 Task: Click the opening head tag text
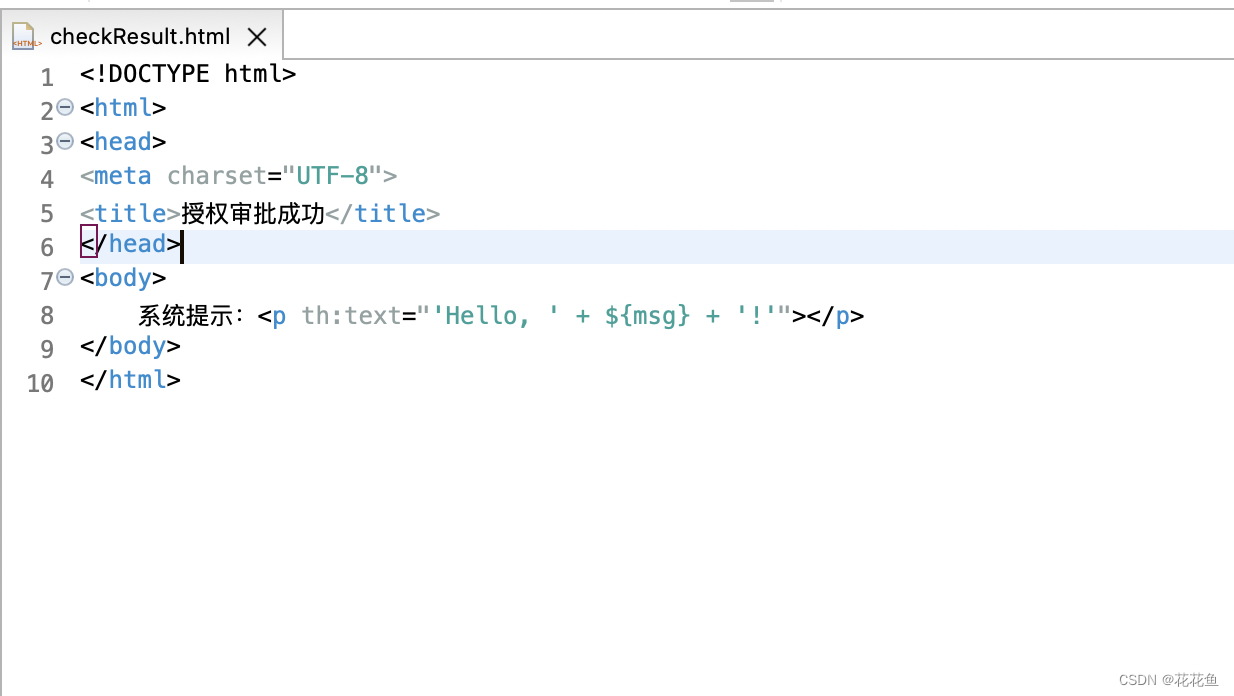click(123, 142)
